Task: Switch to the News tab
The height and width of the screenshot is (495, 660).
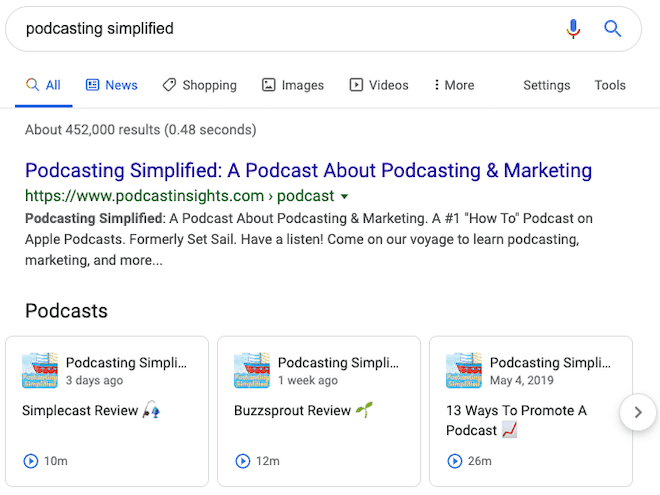Action: click(x=112, y=85)
